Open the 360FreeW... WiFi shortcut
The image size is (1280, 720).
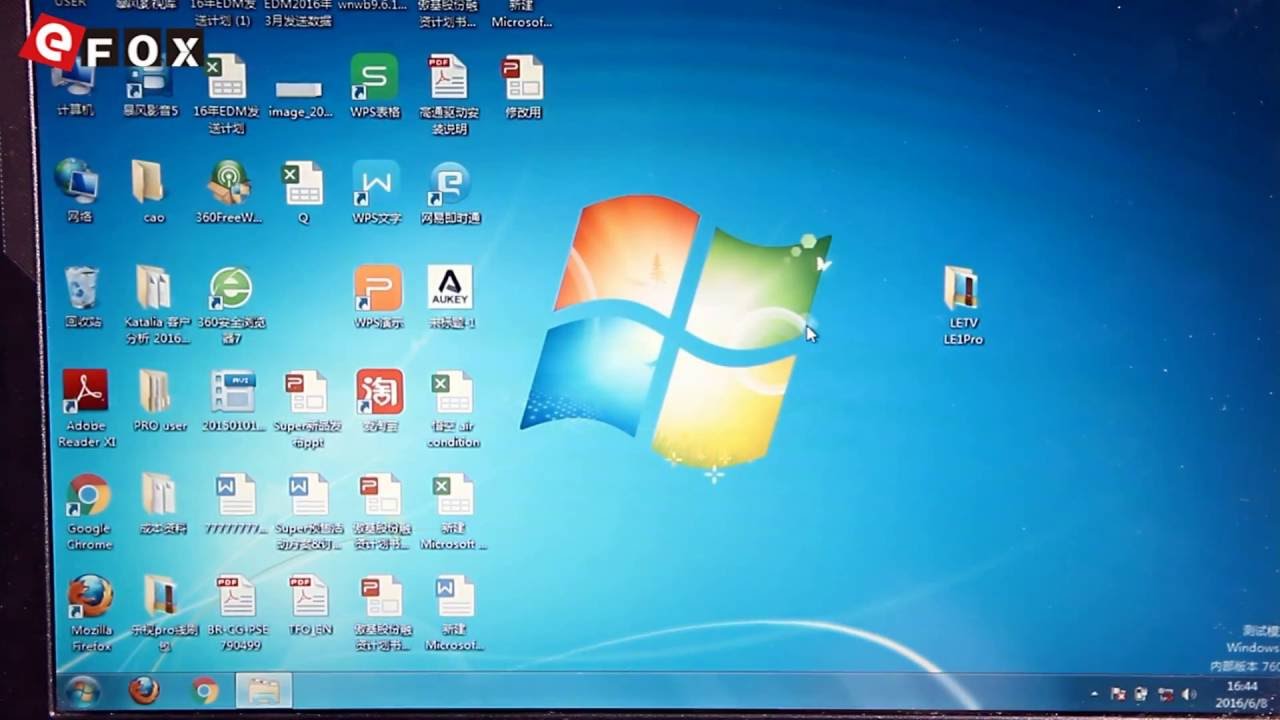pos(228,193)
